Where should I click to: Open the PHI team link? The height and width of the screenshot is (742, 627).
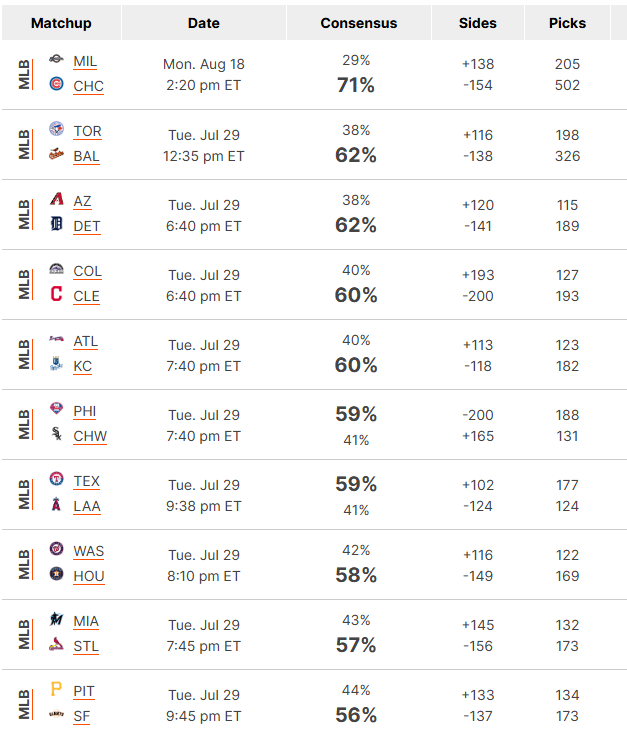click(x=85, y=412)
